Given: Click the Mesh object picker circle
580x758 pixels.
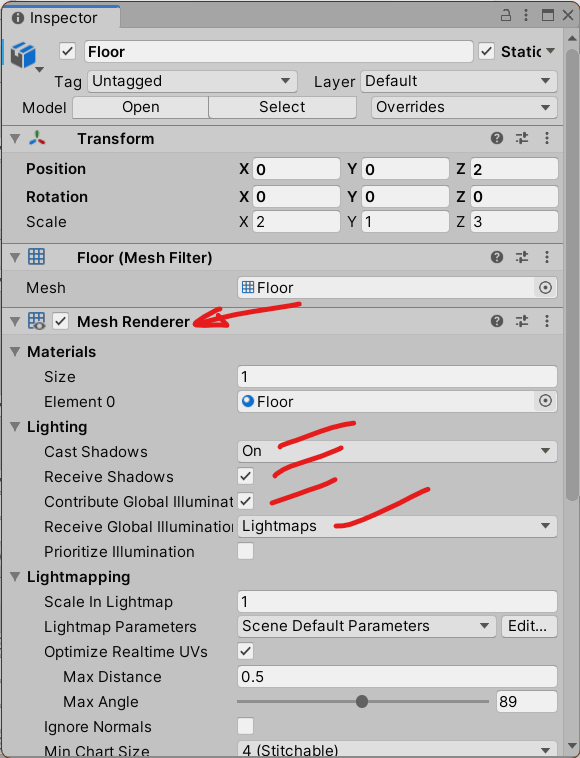Looking at the screenshot, I should tap(545, 288).
